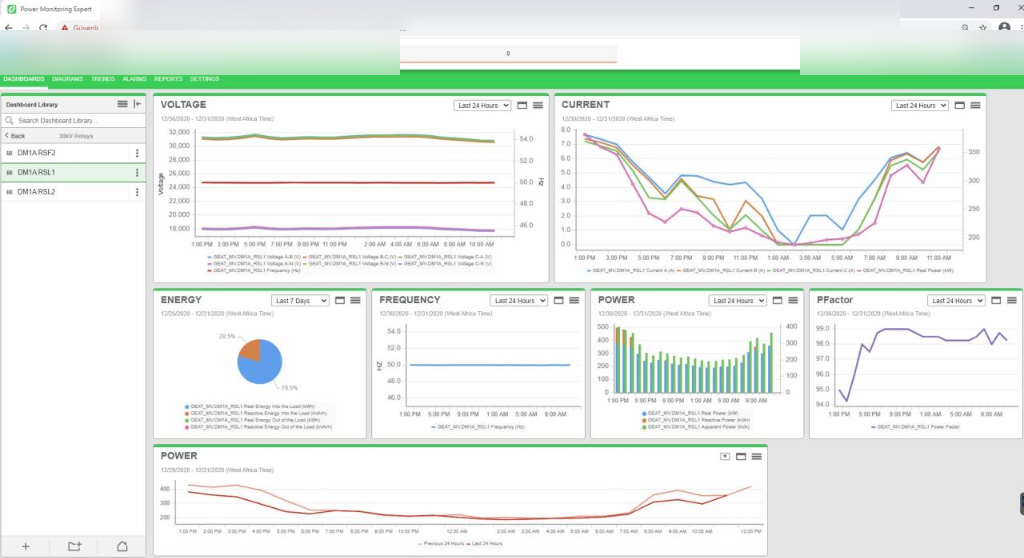Open browser profile avatar

(1004, 27)
